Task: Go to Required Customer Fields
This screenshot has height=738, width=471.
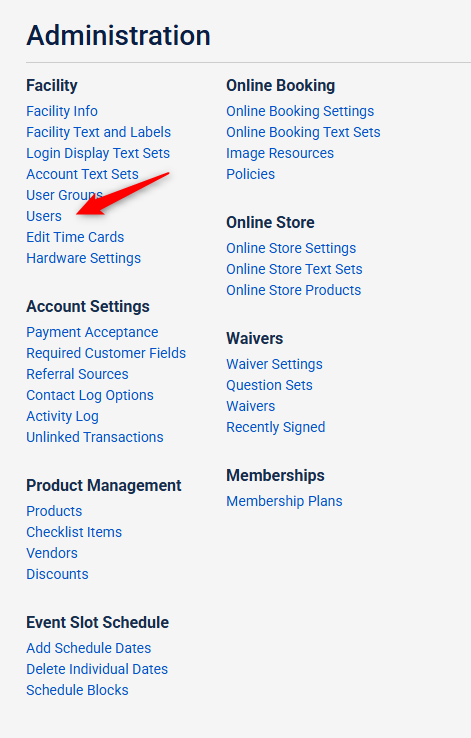Action: 106,353
